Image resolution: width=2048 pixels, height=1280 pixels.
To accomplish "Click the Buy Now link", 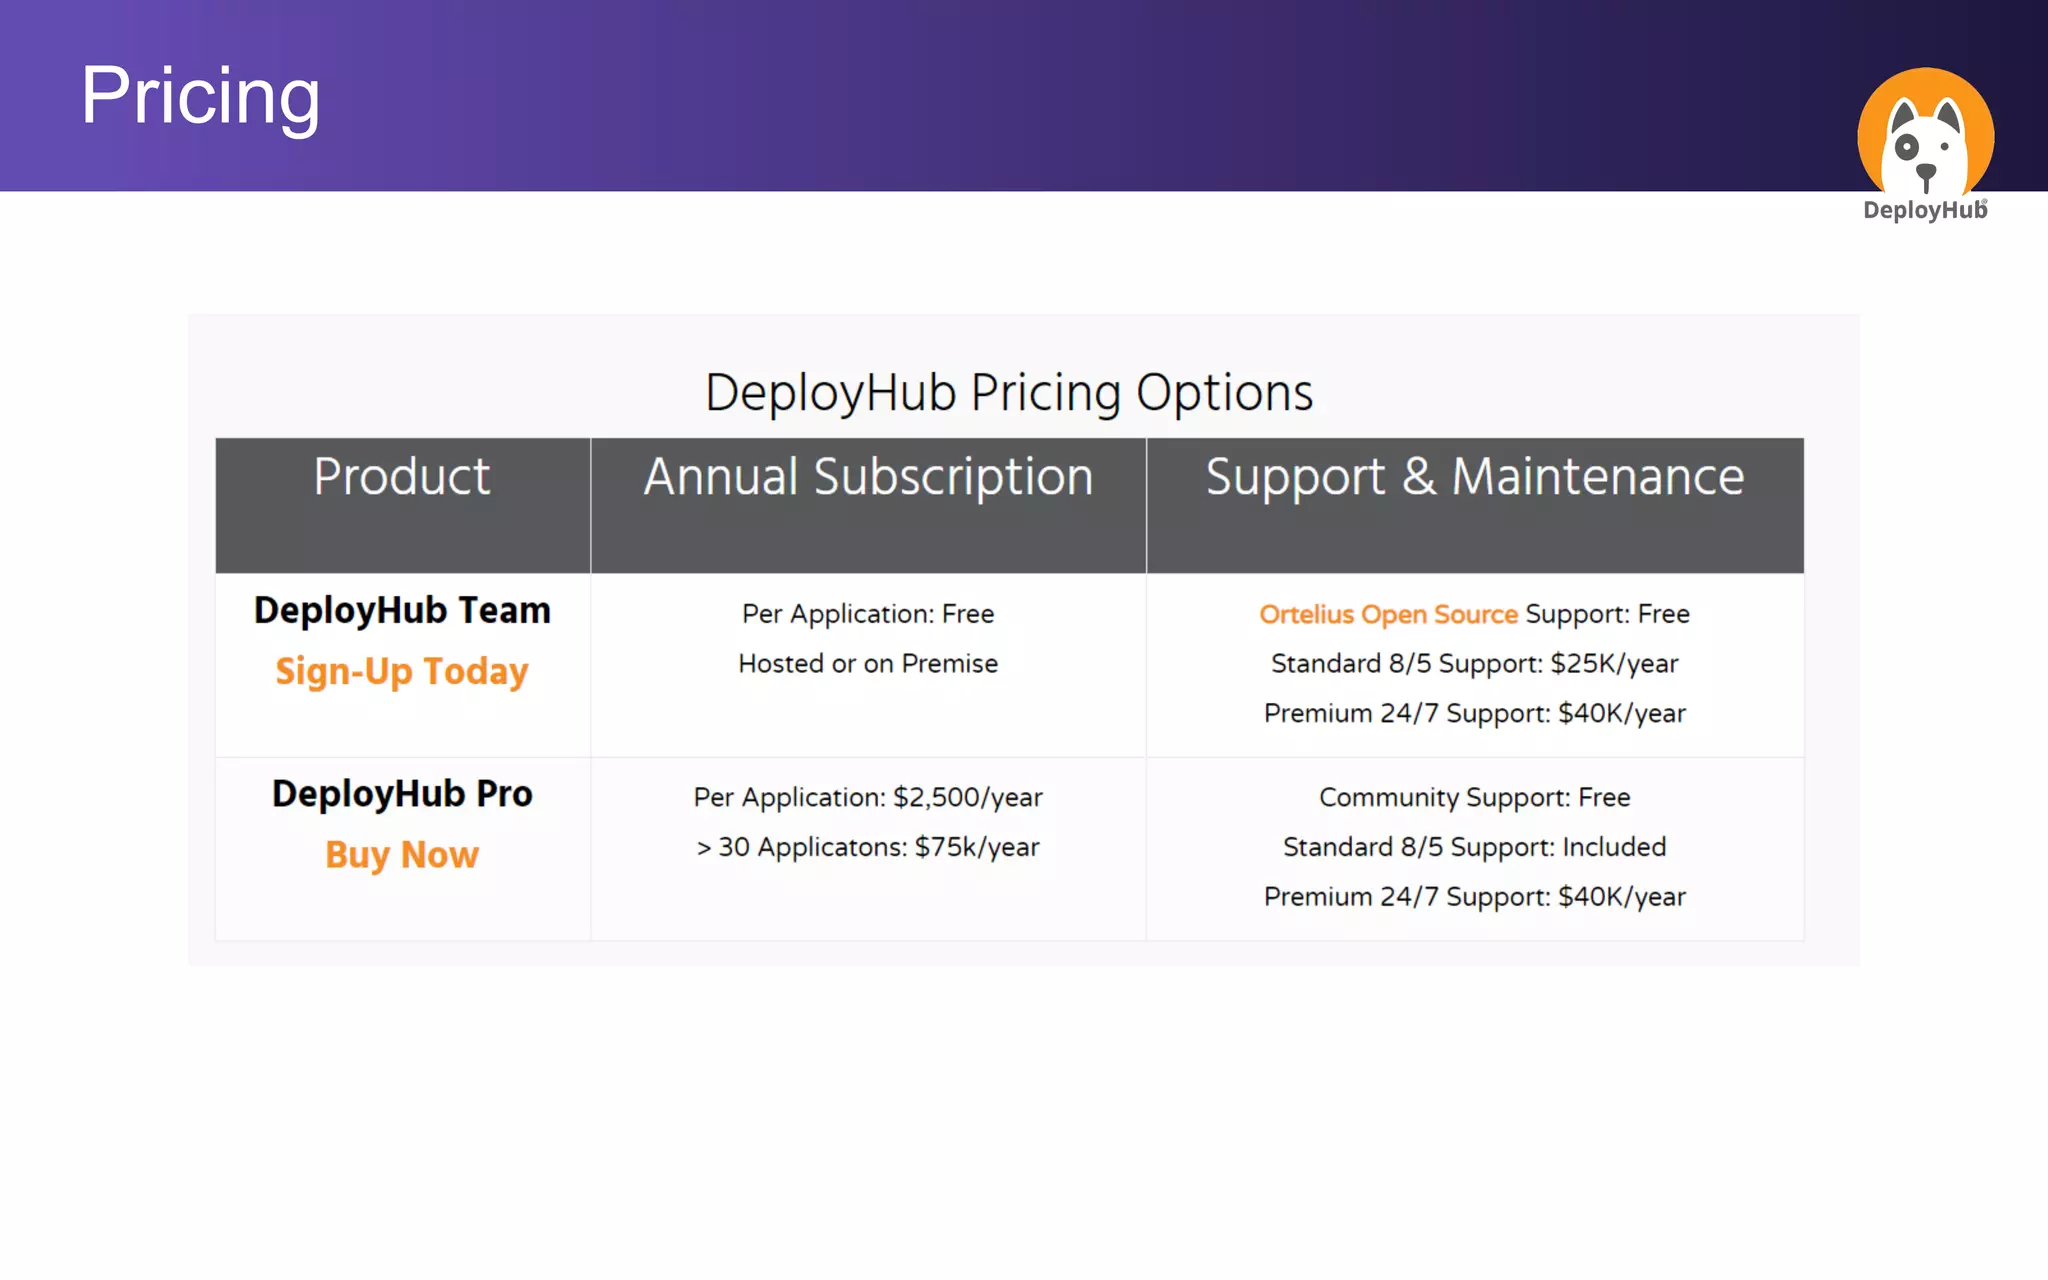I will (x=402, y=855).
